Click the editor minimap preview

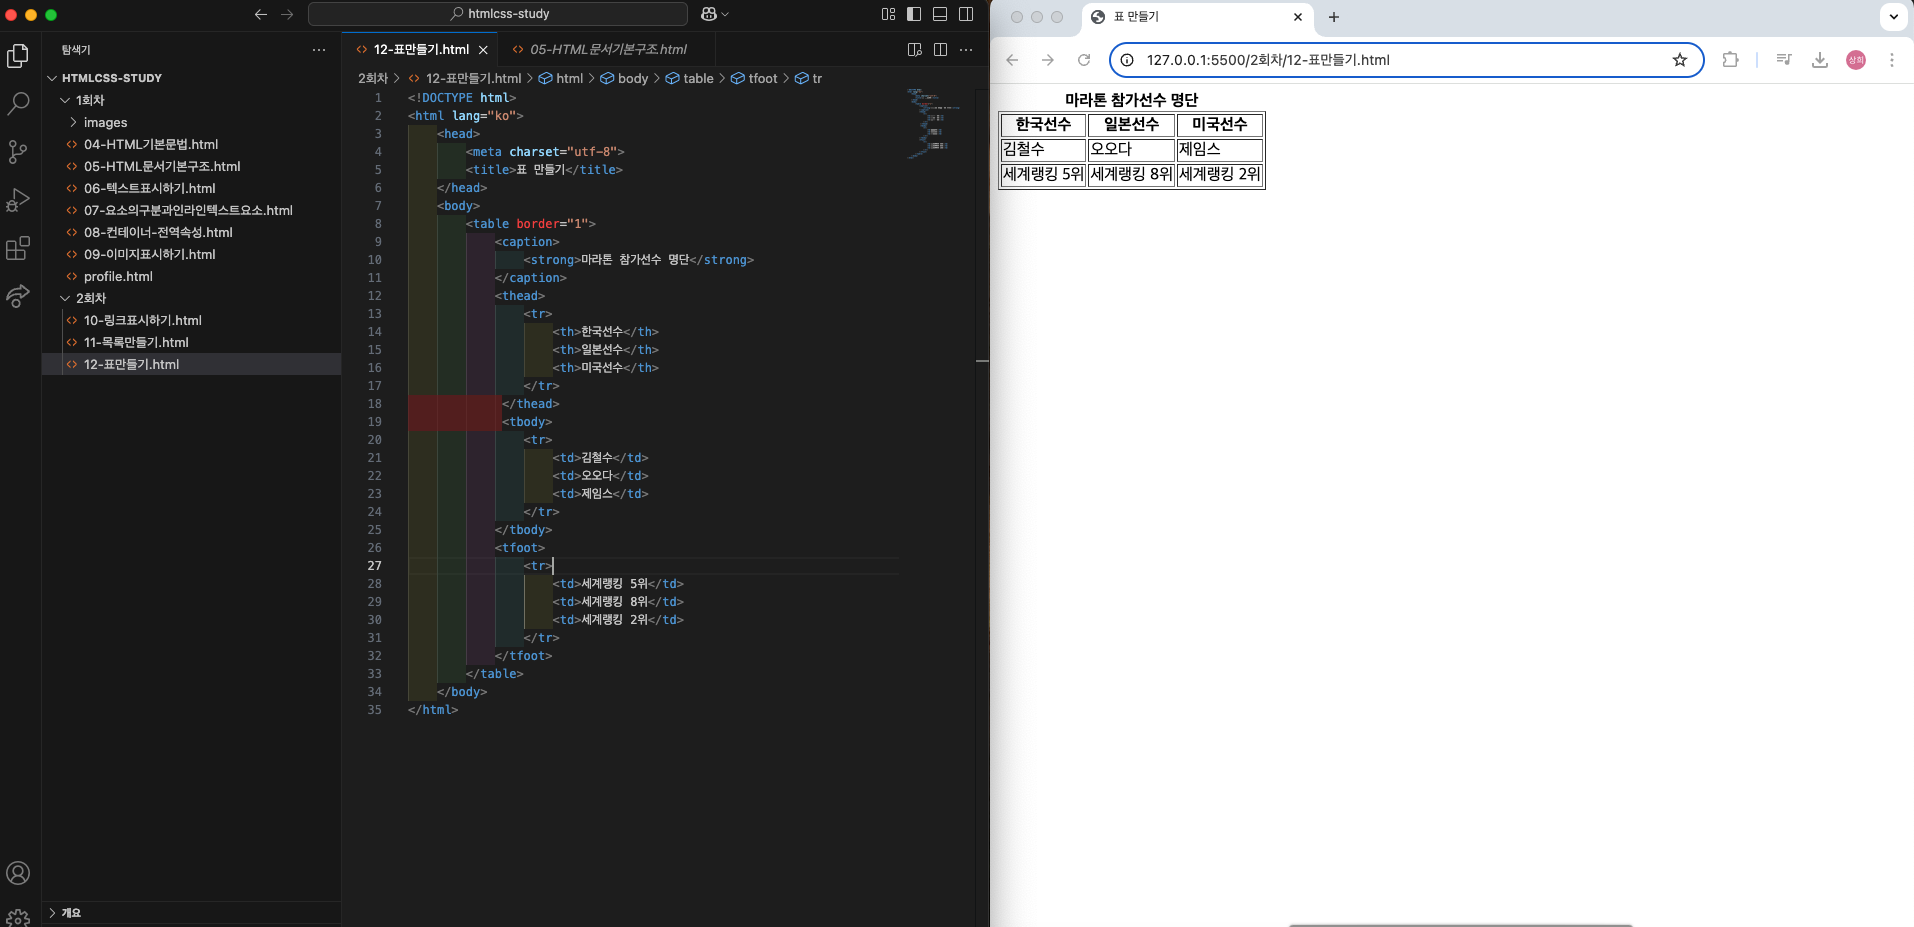[934, 123]
